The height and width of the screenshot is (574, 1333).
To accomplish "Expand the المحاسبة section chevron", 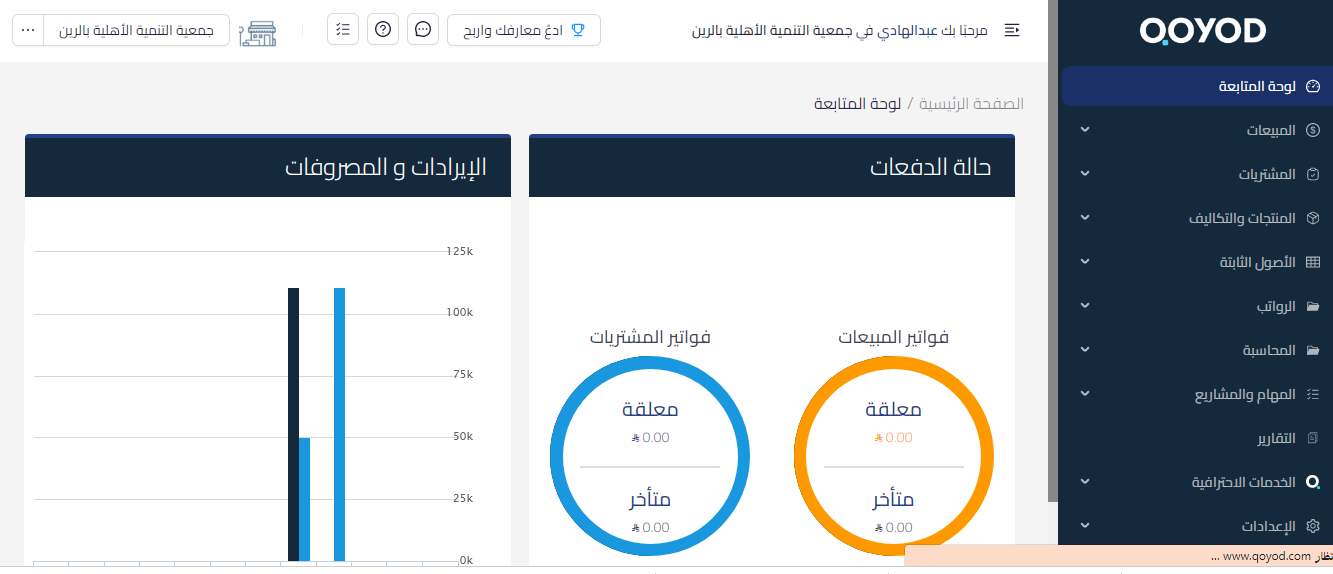I will 1085,350.
